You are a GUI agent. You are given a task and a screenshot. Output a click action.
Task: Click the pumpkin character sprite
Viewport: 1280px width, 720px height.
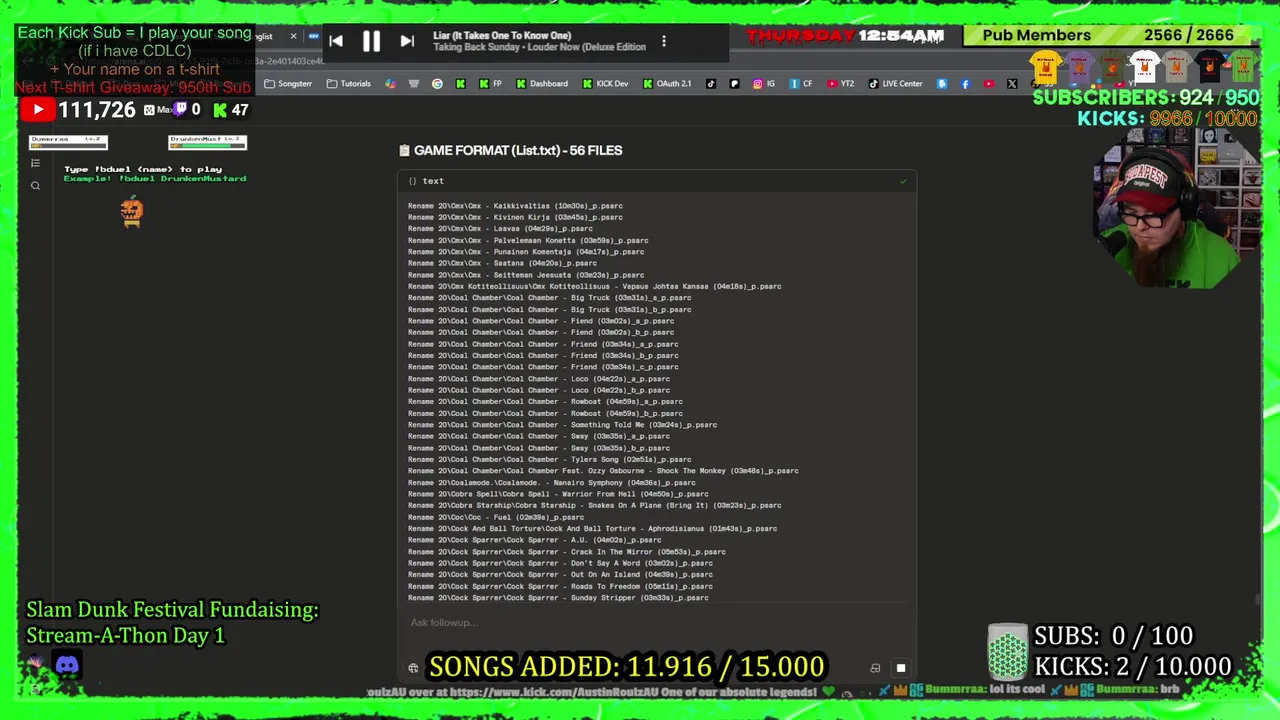(132, 212)
